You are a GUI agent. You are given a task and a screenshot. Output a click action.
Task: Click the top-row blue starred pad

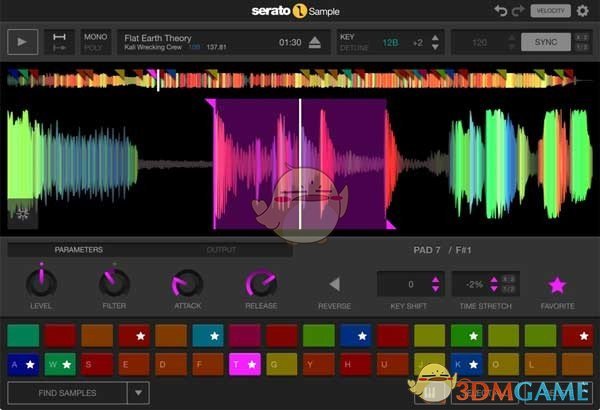[355, 336]
